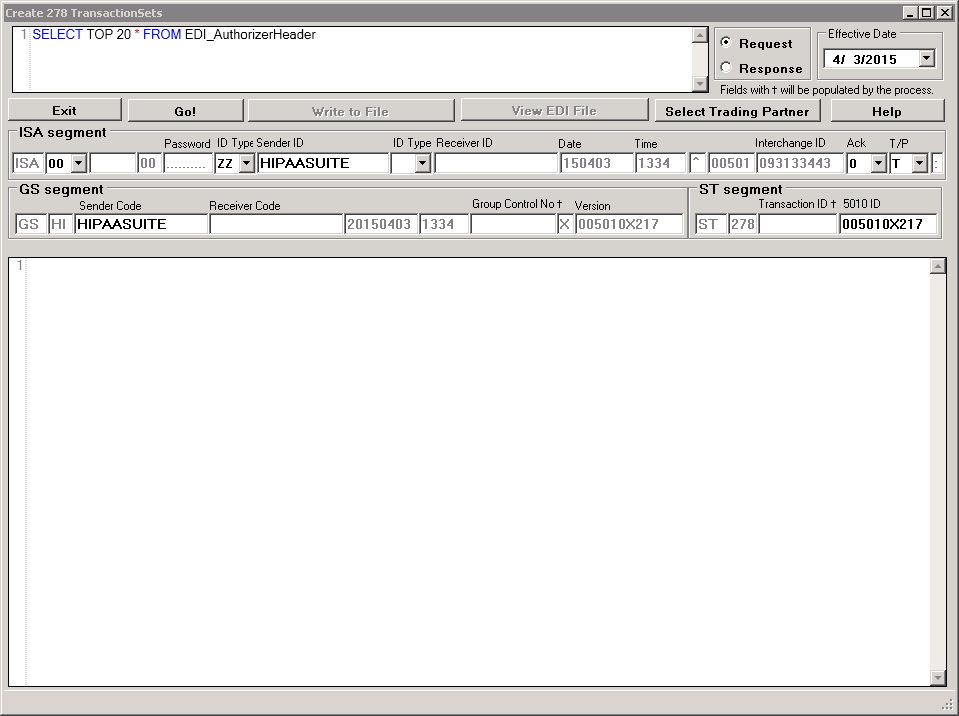959x716 pixels.
Task: Click the Exit button
Action: 64,110
